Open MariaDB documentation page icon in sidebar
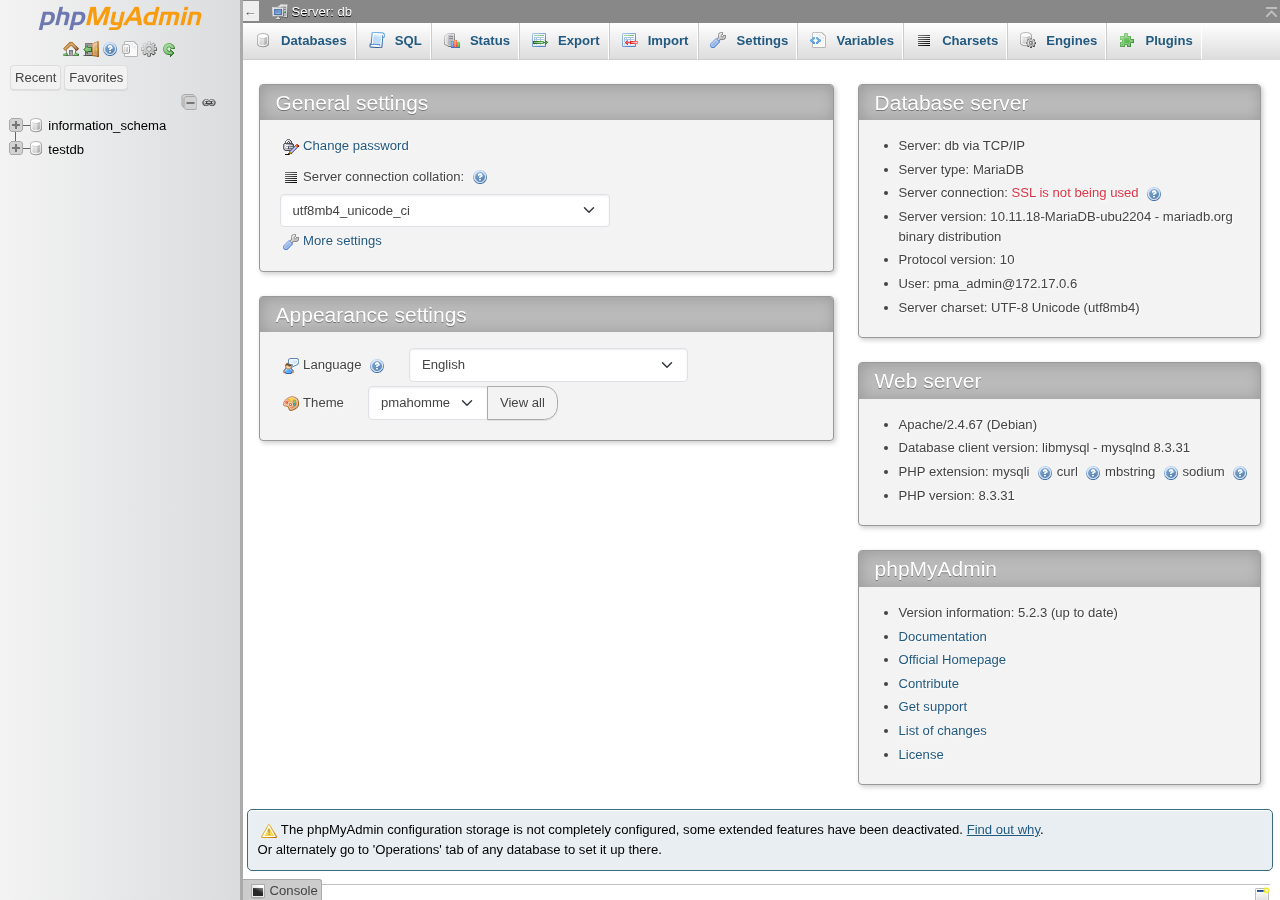This screenshot has height=900, width=1280. tap(130, 49)
